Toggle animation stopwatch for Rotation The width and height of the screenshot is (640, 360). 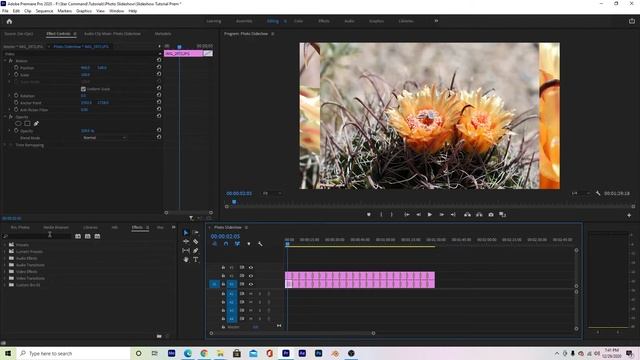[16, 95]
